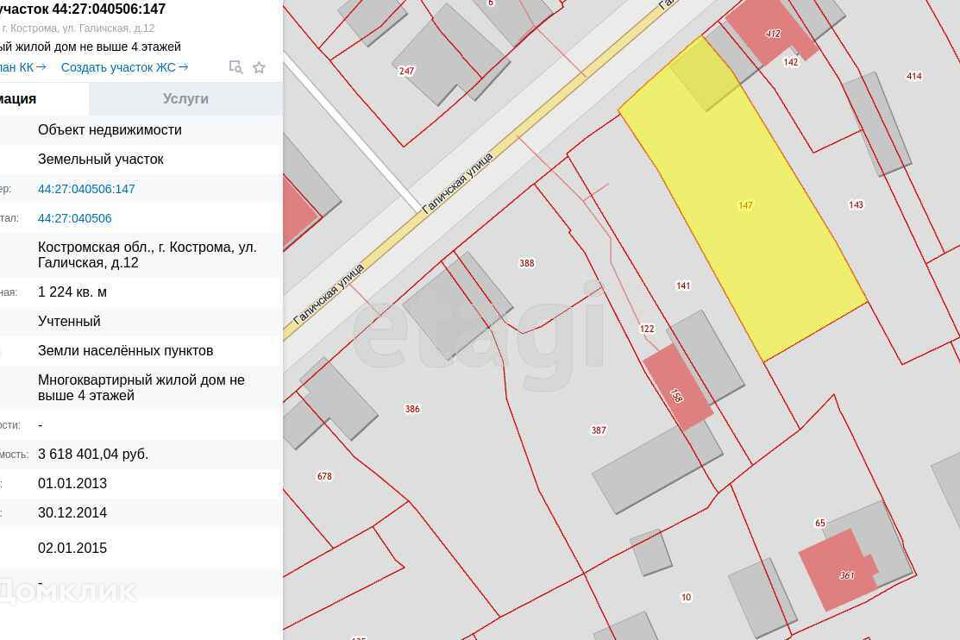This screenshot has width=960, height=640.
Task: Switch to the 'Услуги' tab
Action: [185, 99]
